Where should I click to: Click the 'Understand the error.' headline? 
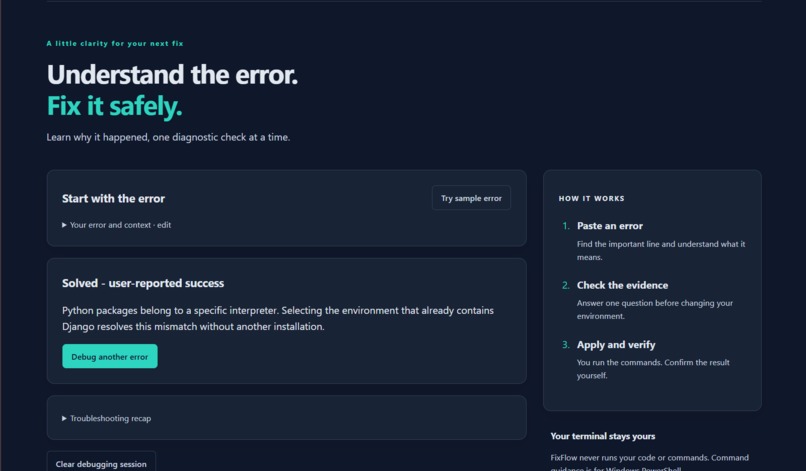[x=172, y=75]
